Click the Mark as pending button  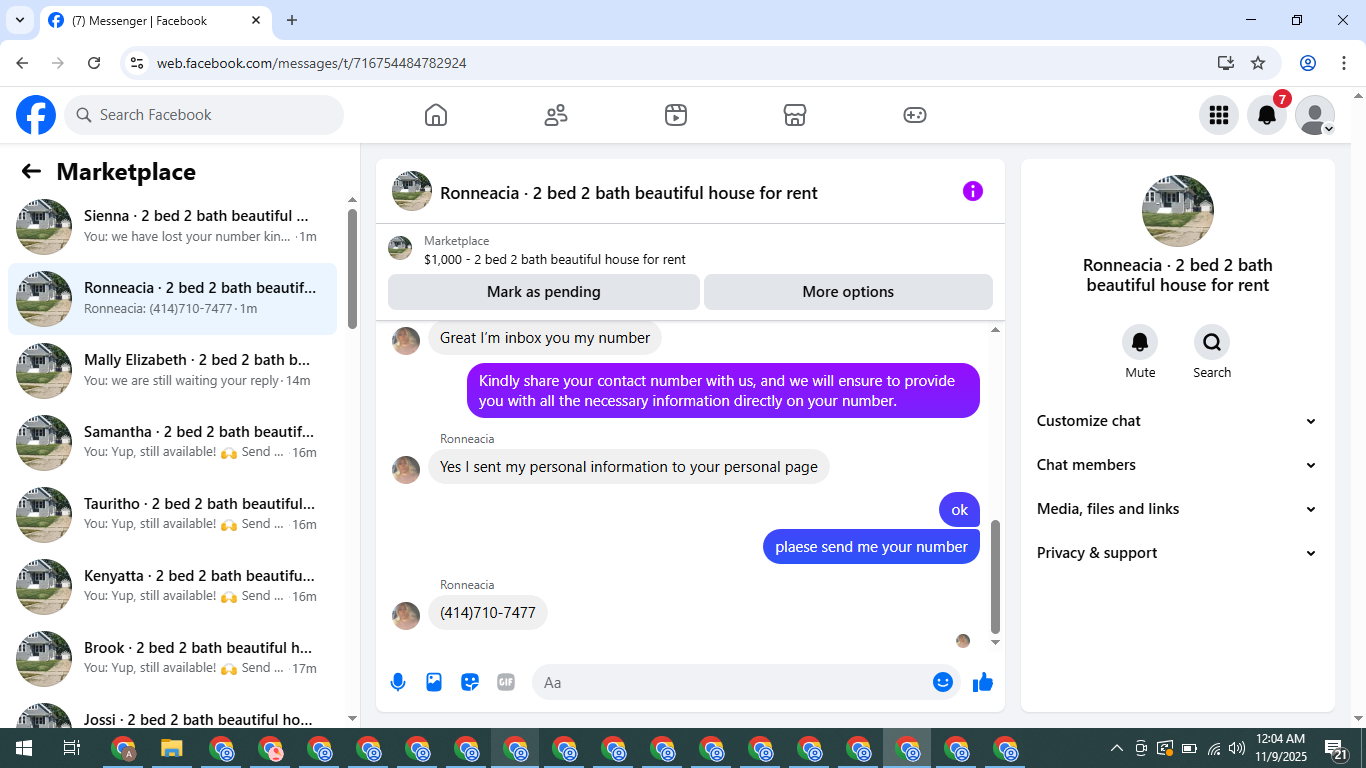coord(544,292)
